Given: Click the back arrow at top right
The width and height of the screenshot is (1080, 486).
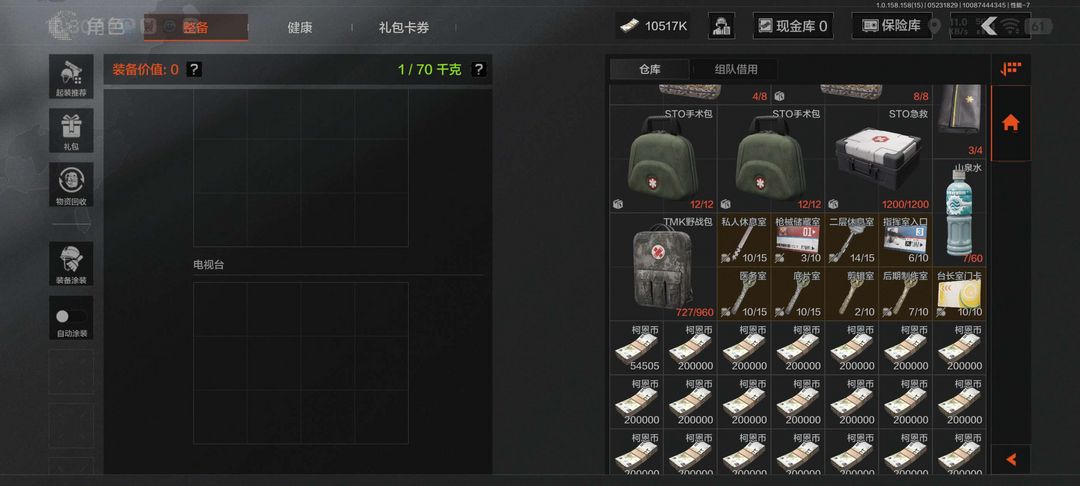Looking at the screenshot, I should click(x=990, y=26).
